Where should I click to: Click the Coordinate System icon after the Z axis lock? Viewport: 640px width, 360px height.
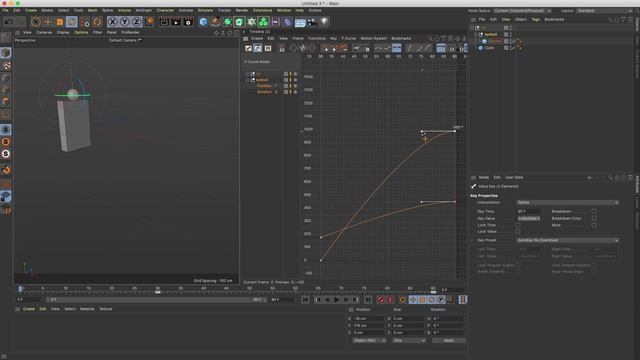click(149, 22)
